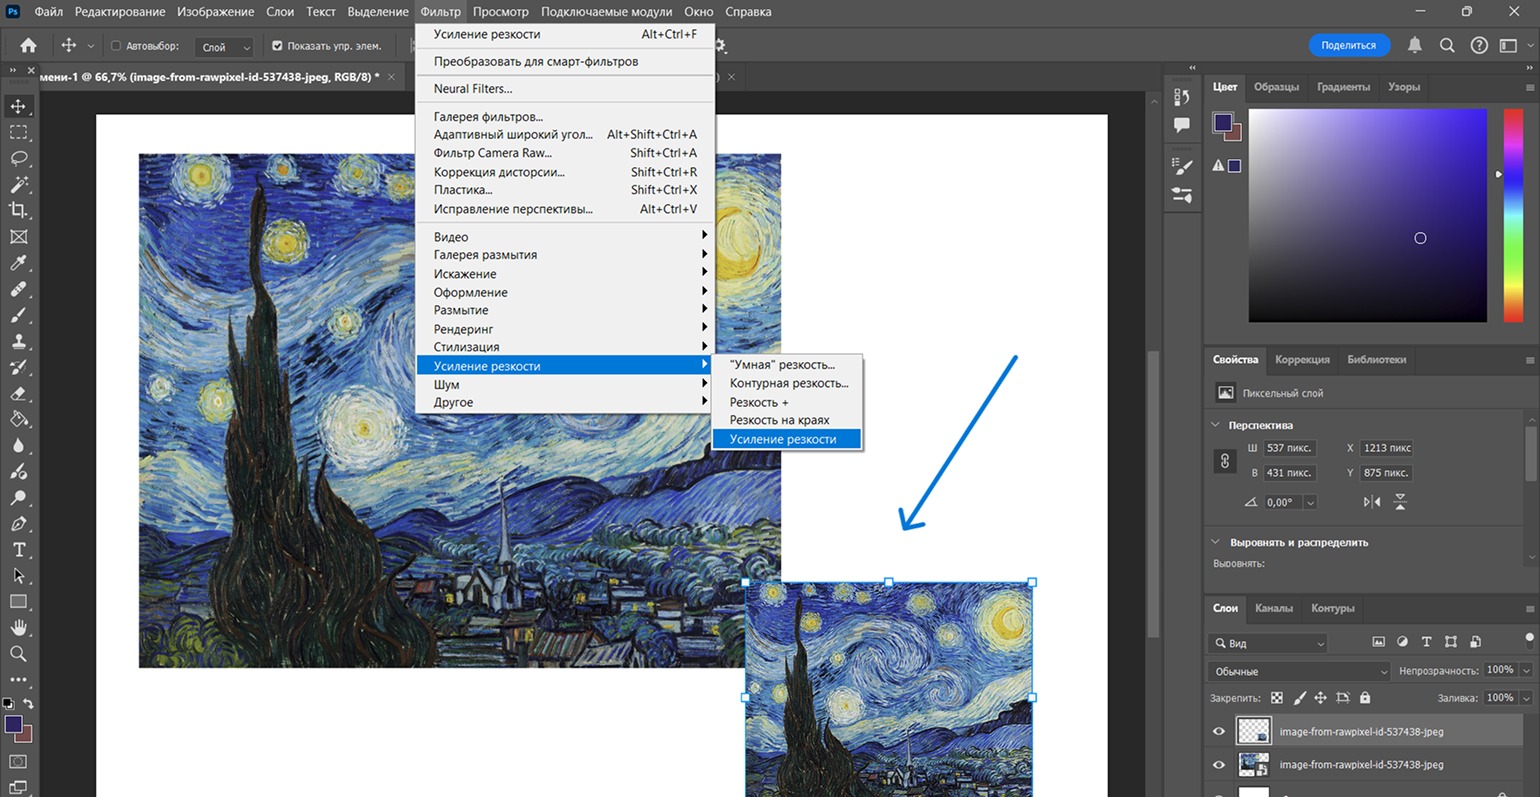This screenshot has width=1540, height=797.
Task: Open the Изображение menu
Action: click(x=215, y=12)
